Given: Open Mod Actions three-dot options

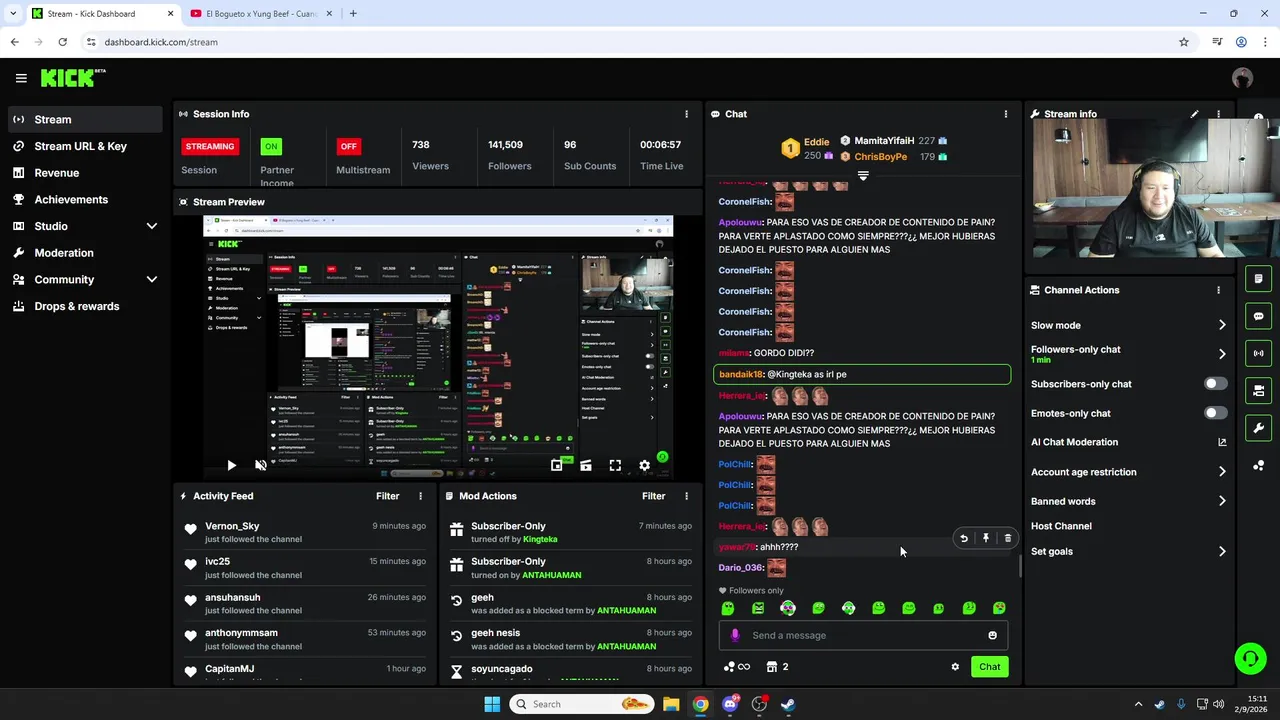Looking at the screenshot, I should [686, 496].
